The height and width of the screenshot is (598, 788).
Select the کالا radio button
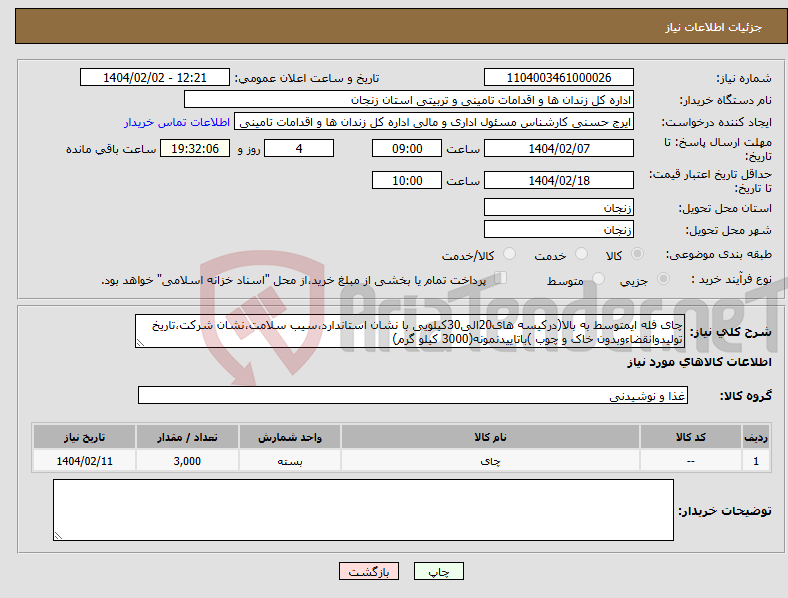[637, 254]
